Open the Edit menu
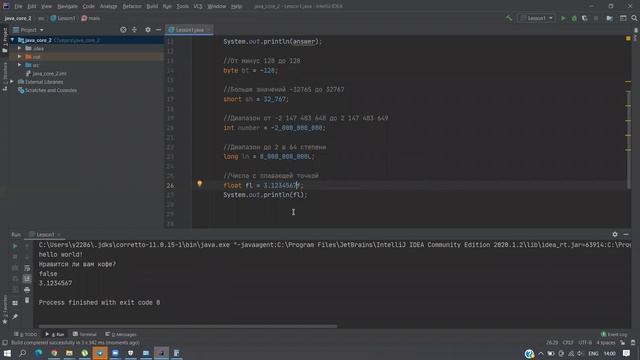The width and height of the screenshot is (640, 360). tap(32, 6)
